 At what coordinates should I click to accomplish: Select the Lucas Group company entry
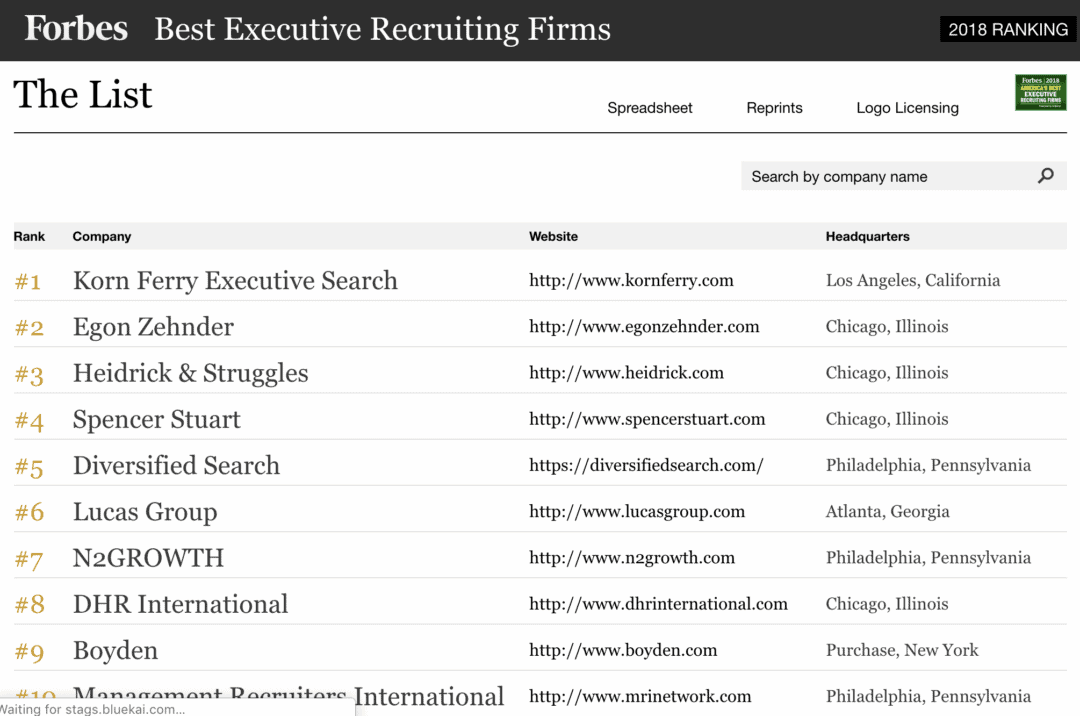(x=144, y=511)
